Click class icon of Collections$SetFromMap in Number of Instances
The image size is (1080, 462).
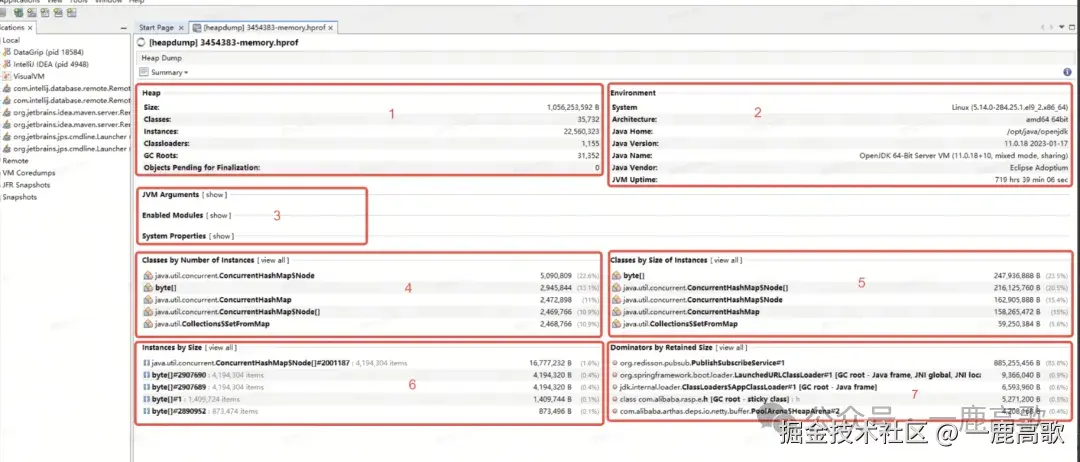coord(147,324)
